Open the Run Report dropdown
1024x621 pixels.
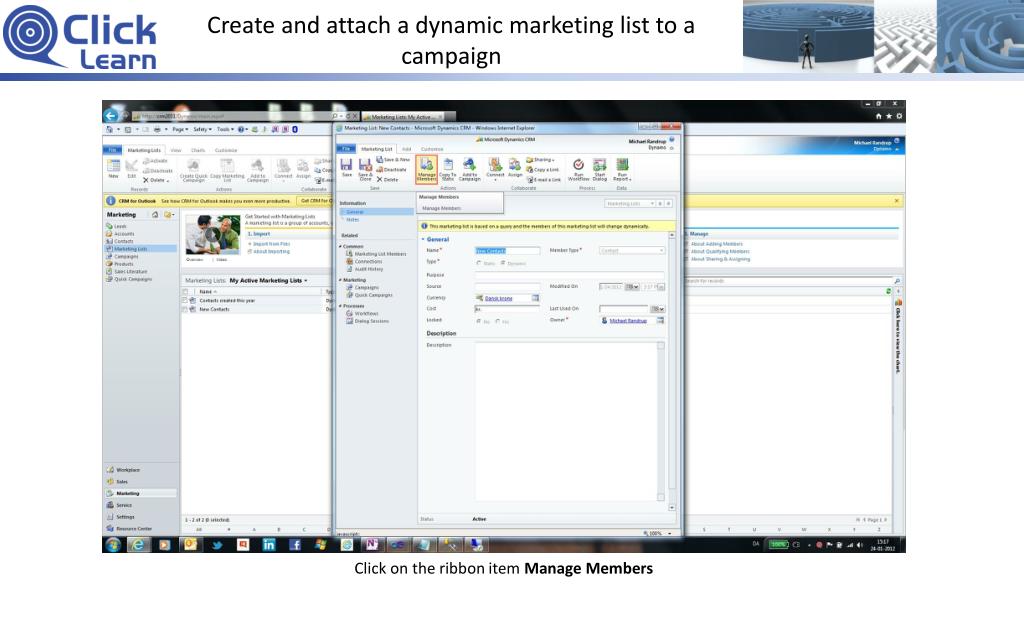622,168
